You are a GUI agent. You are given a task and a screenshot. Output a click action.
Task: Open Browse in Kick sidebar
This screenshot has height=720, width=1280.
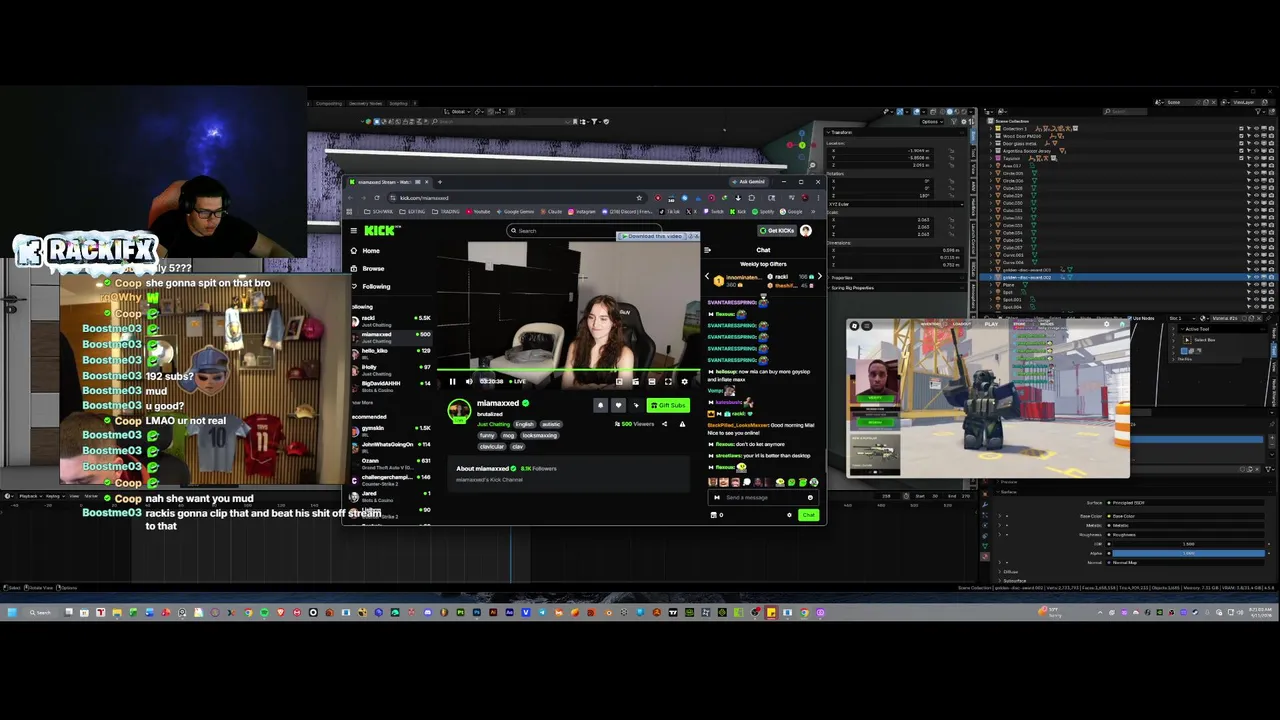[x=373, y=268]
